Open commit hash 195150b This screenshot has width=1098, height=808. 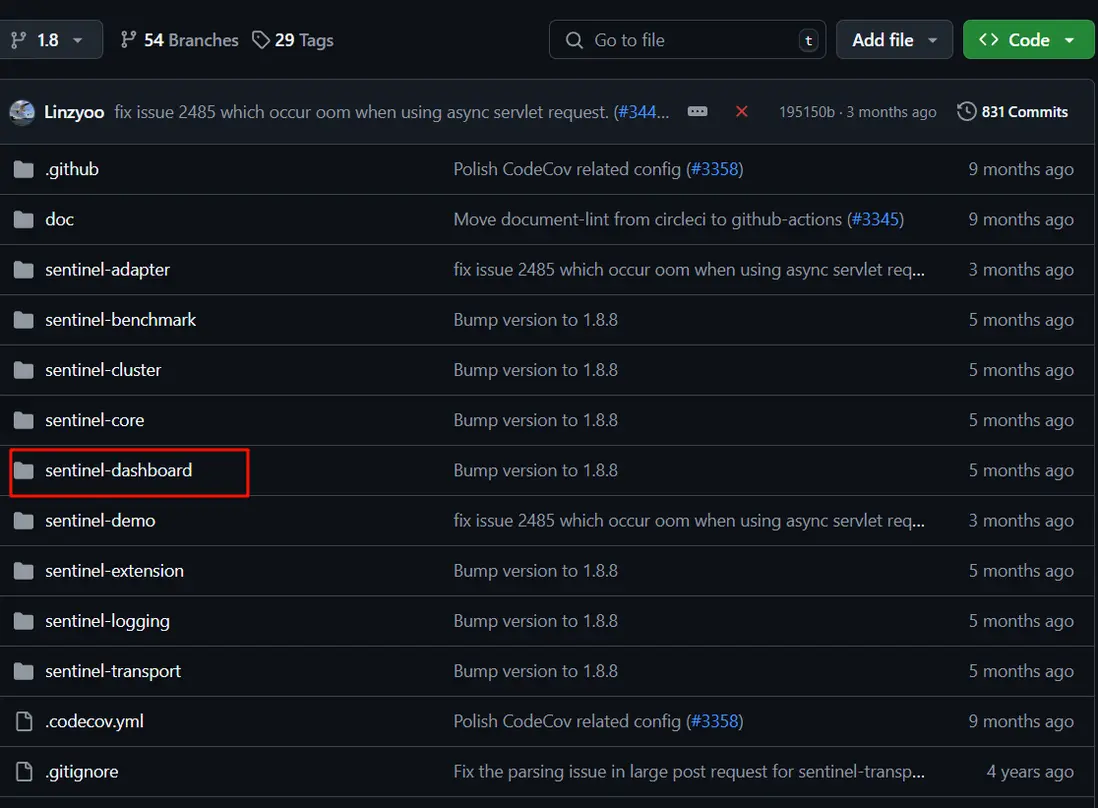click(806, 112)
